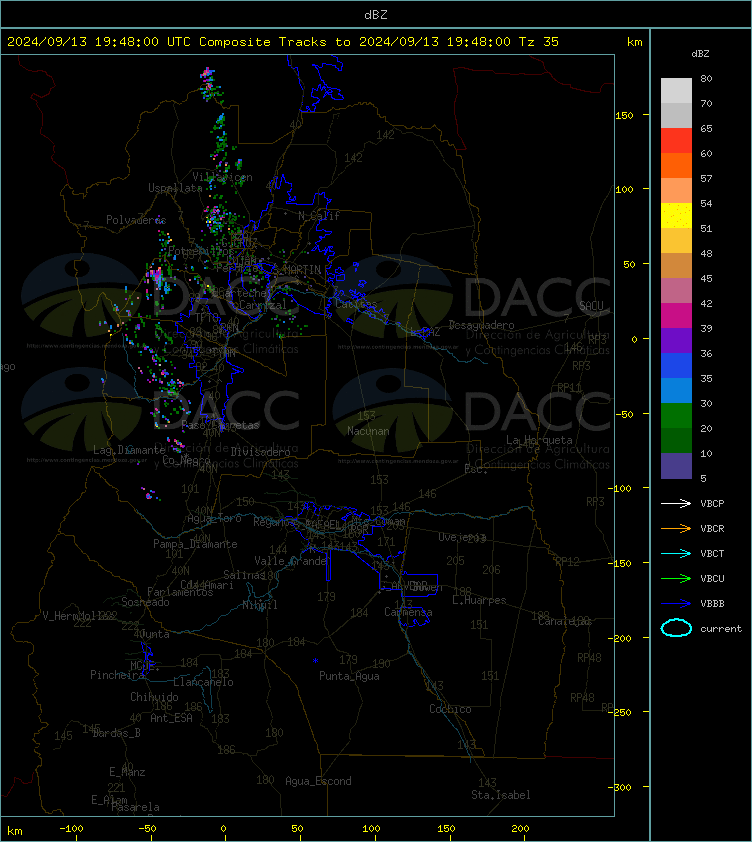Click the bright green 30 dBZ swatch
This screenshot has width=752, height=842.
pos(676,416)
